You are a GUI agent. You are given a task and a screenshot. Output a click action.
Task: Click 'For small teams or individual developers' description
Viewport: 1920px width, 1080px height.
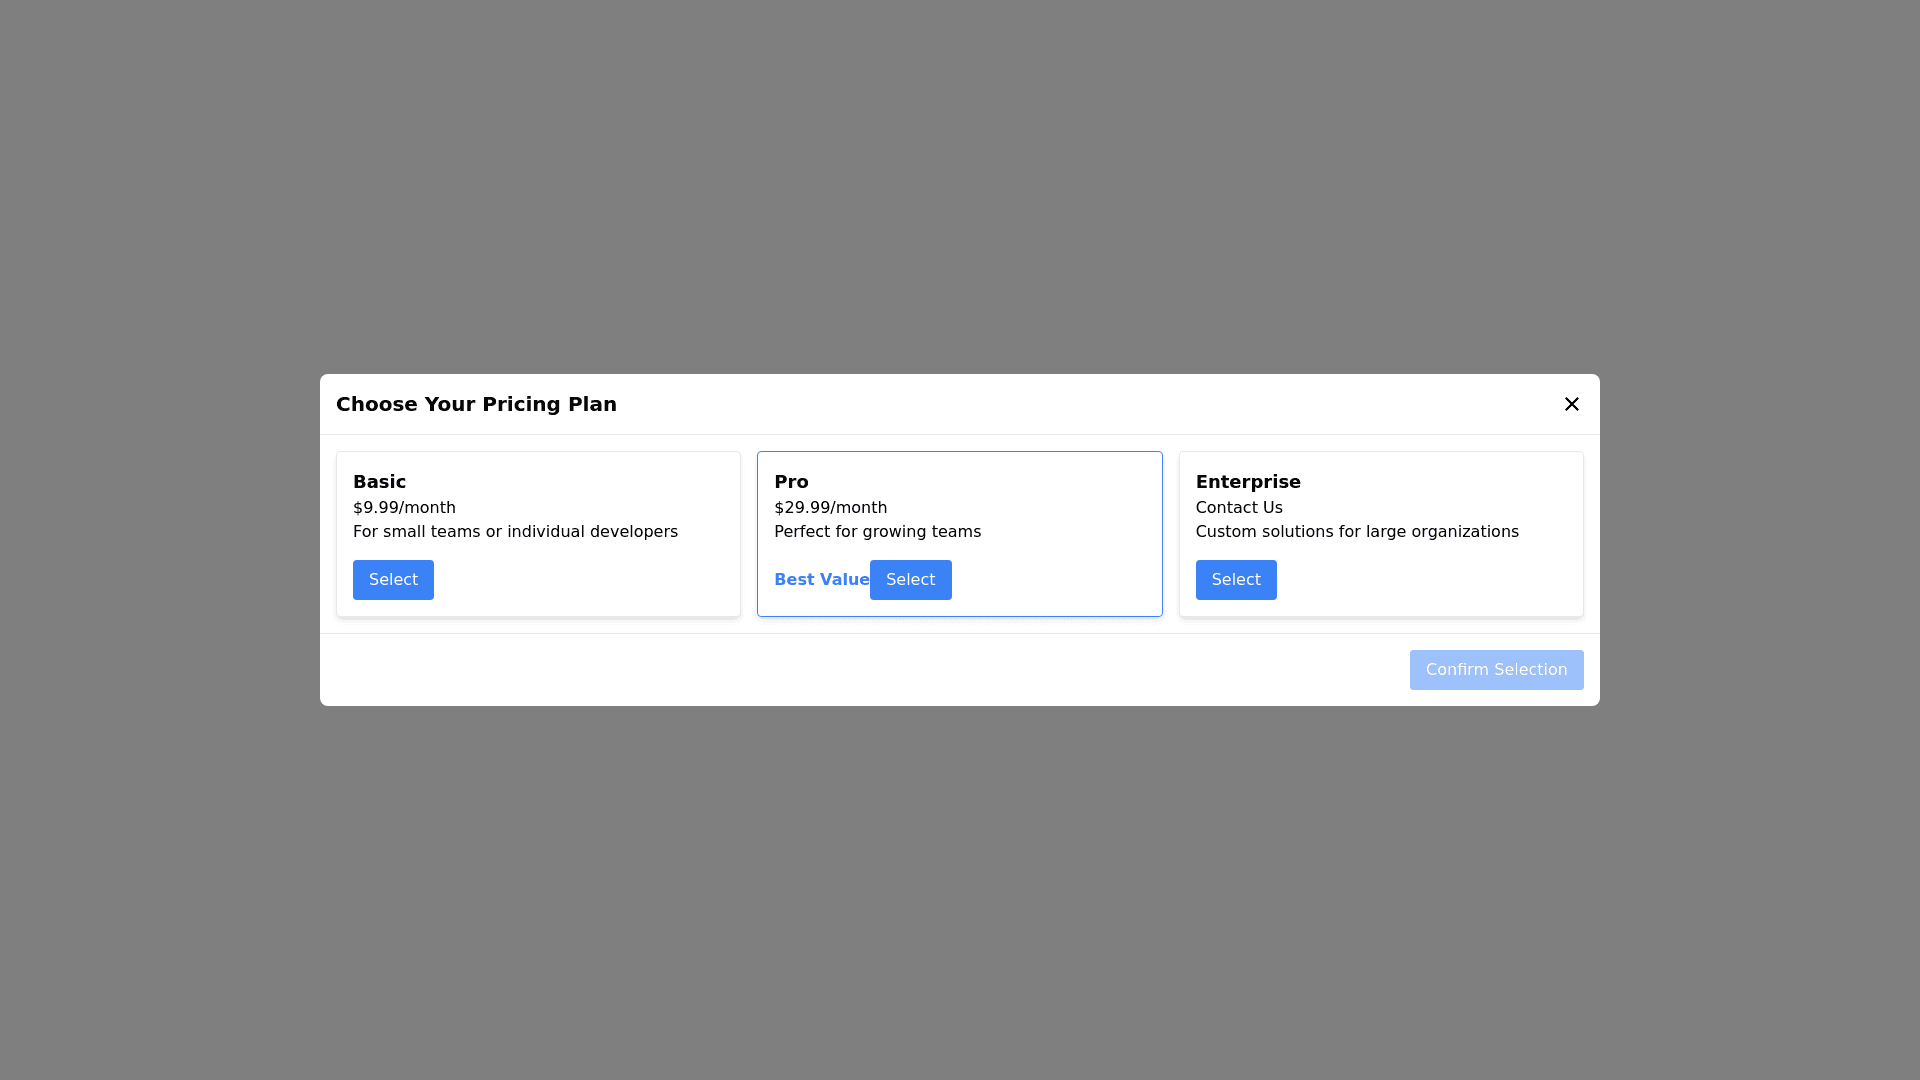(x=515, y=532)
